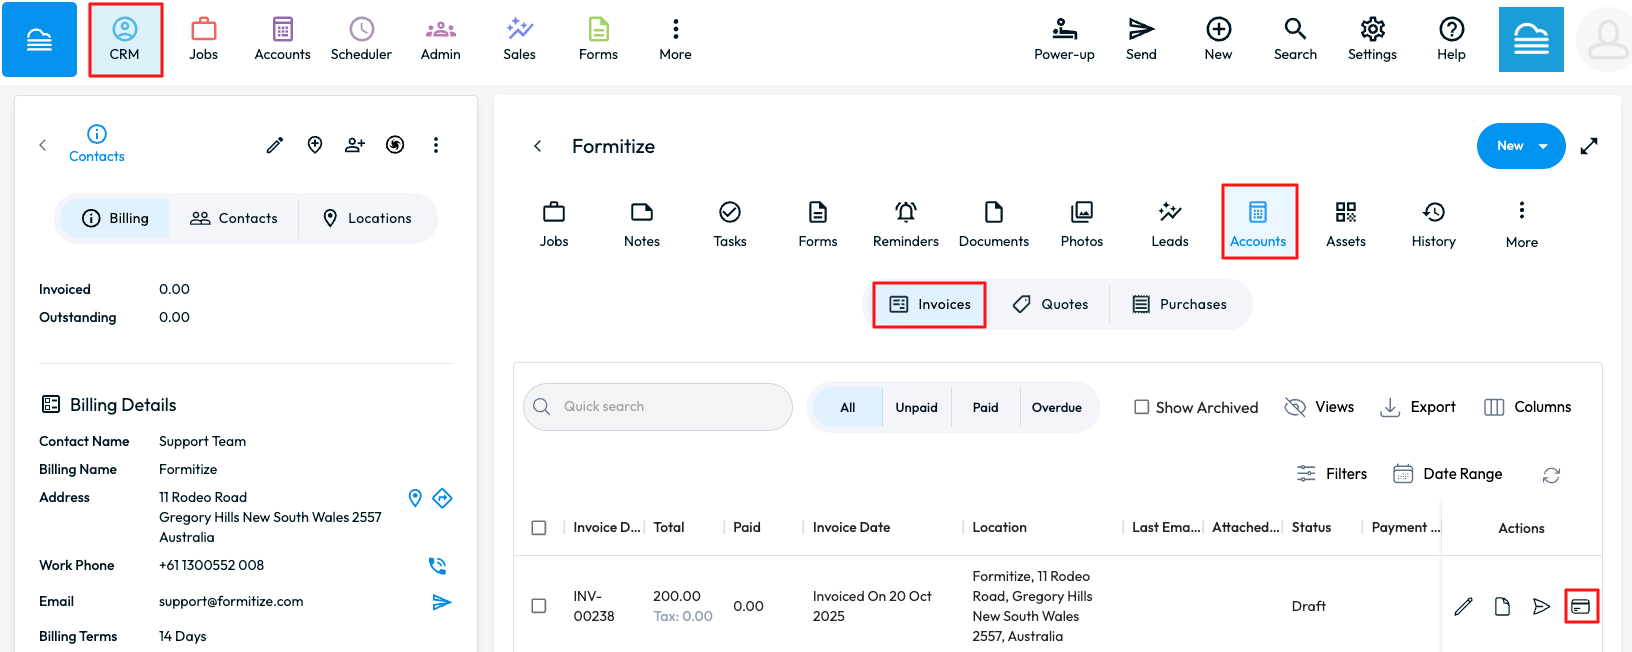1632x652 pixels.
Task: Switch to the Quotes tab
Action: [x=1050, y=304]
